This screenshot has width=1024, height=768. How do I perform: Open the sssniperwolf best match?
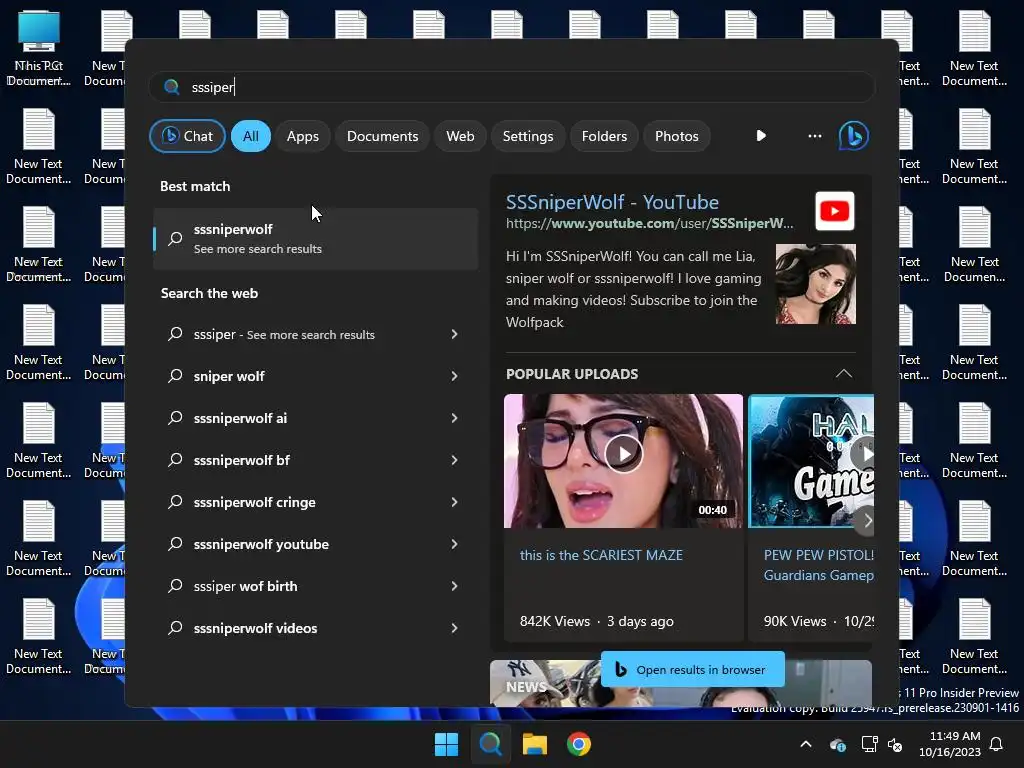tap(315, 238)
